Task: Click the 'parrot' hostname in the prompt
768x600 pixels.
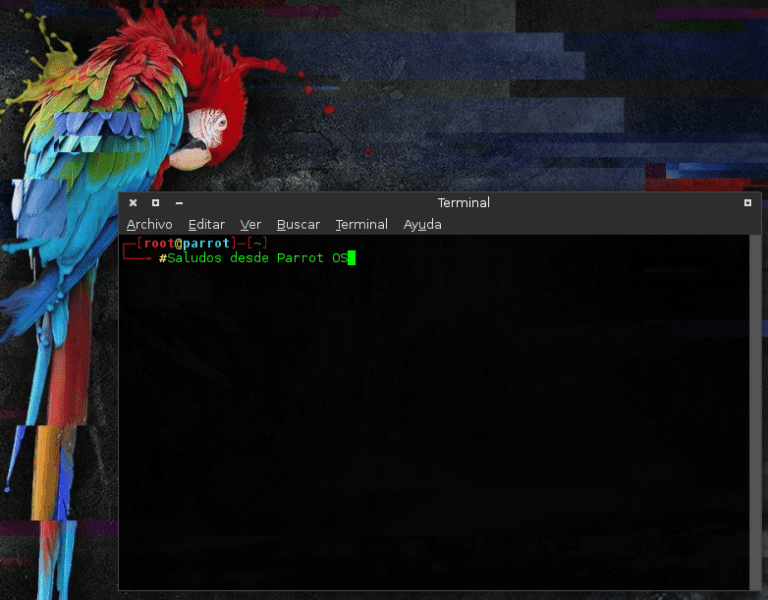Action: tap(205, 243)
